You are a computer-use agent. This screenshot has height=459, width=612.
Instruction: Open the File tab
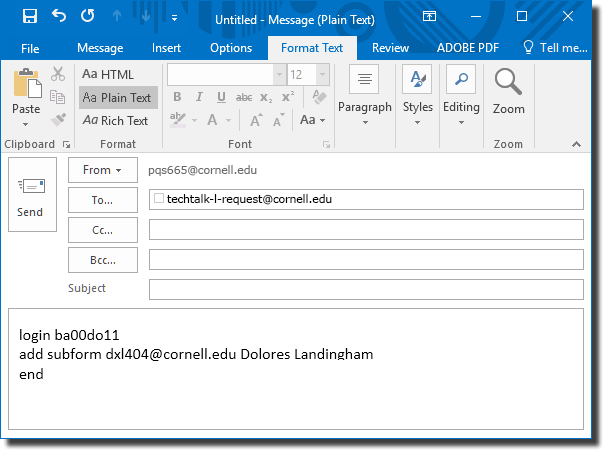(30, 48)
